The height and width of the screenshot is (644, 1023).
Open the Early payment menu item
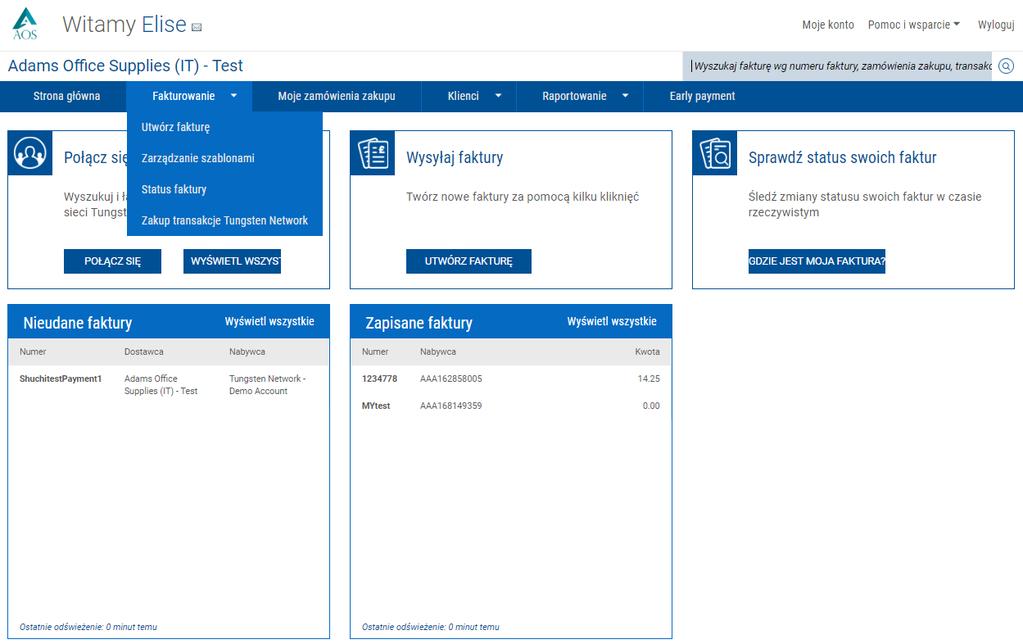[x=702, y=96]
